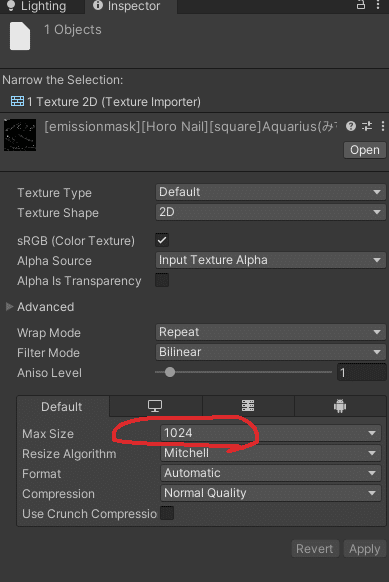The height and width of the screenshot is (582, 389).
Task: Click the Open button
Action: tap(365, 150)
